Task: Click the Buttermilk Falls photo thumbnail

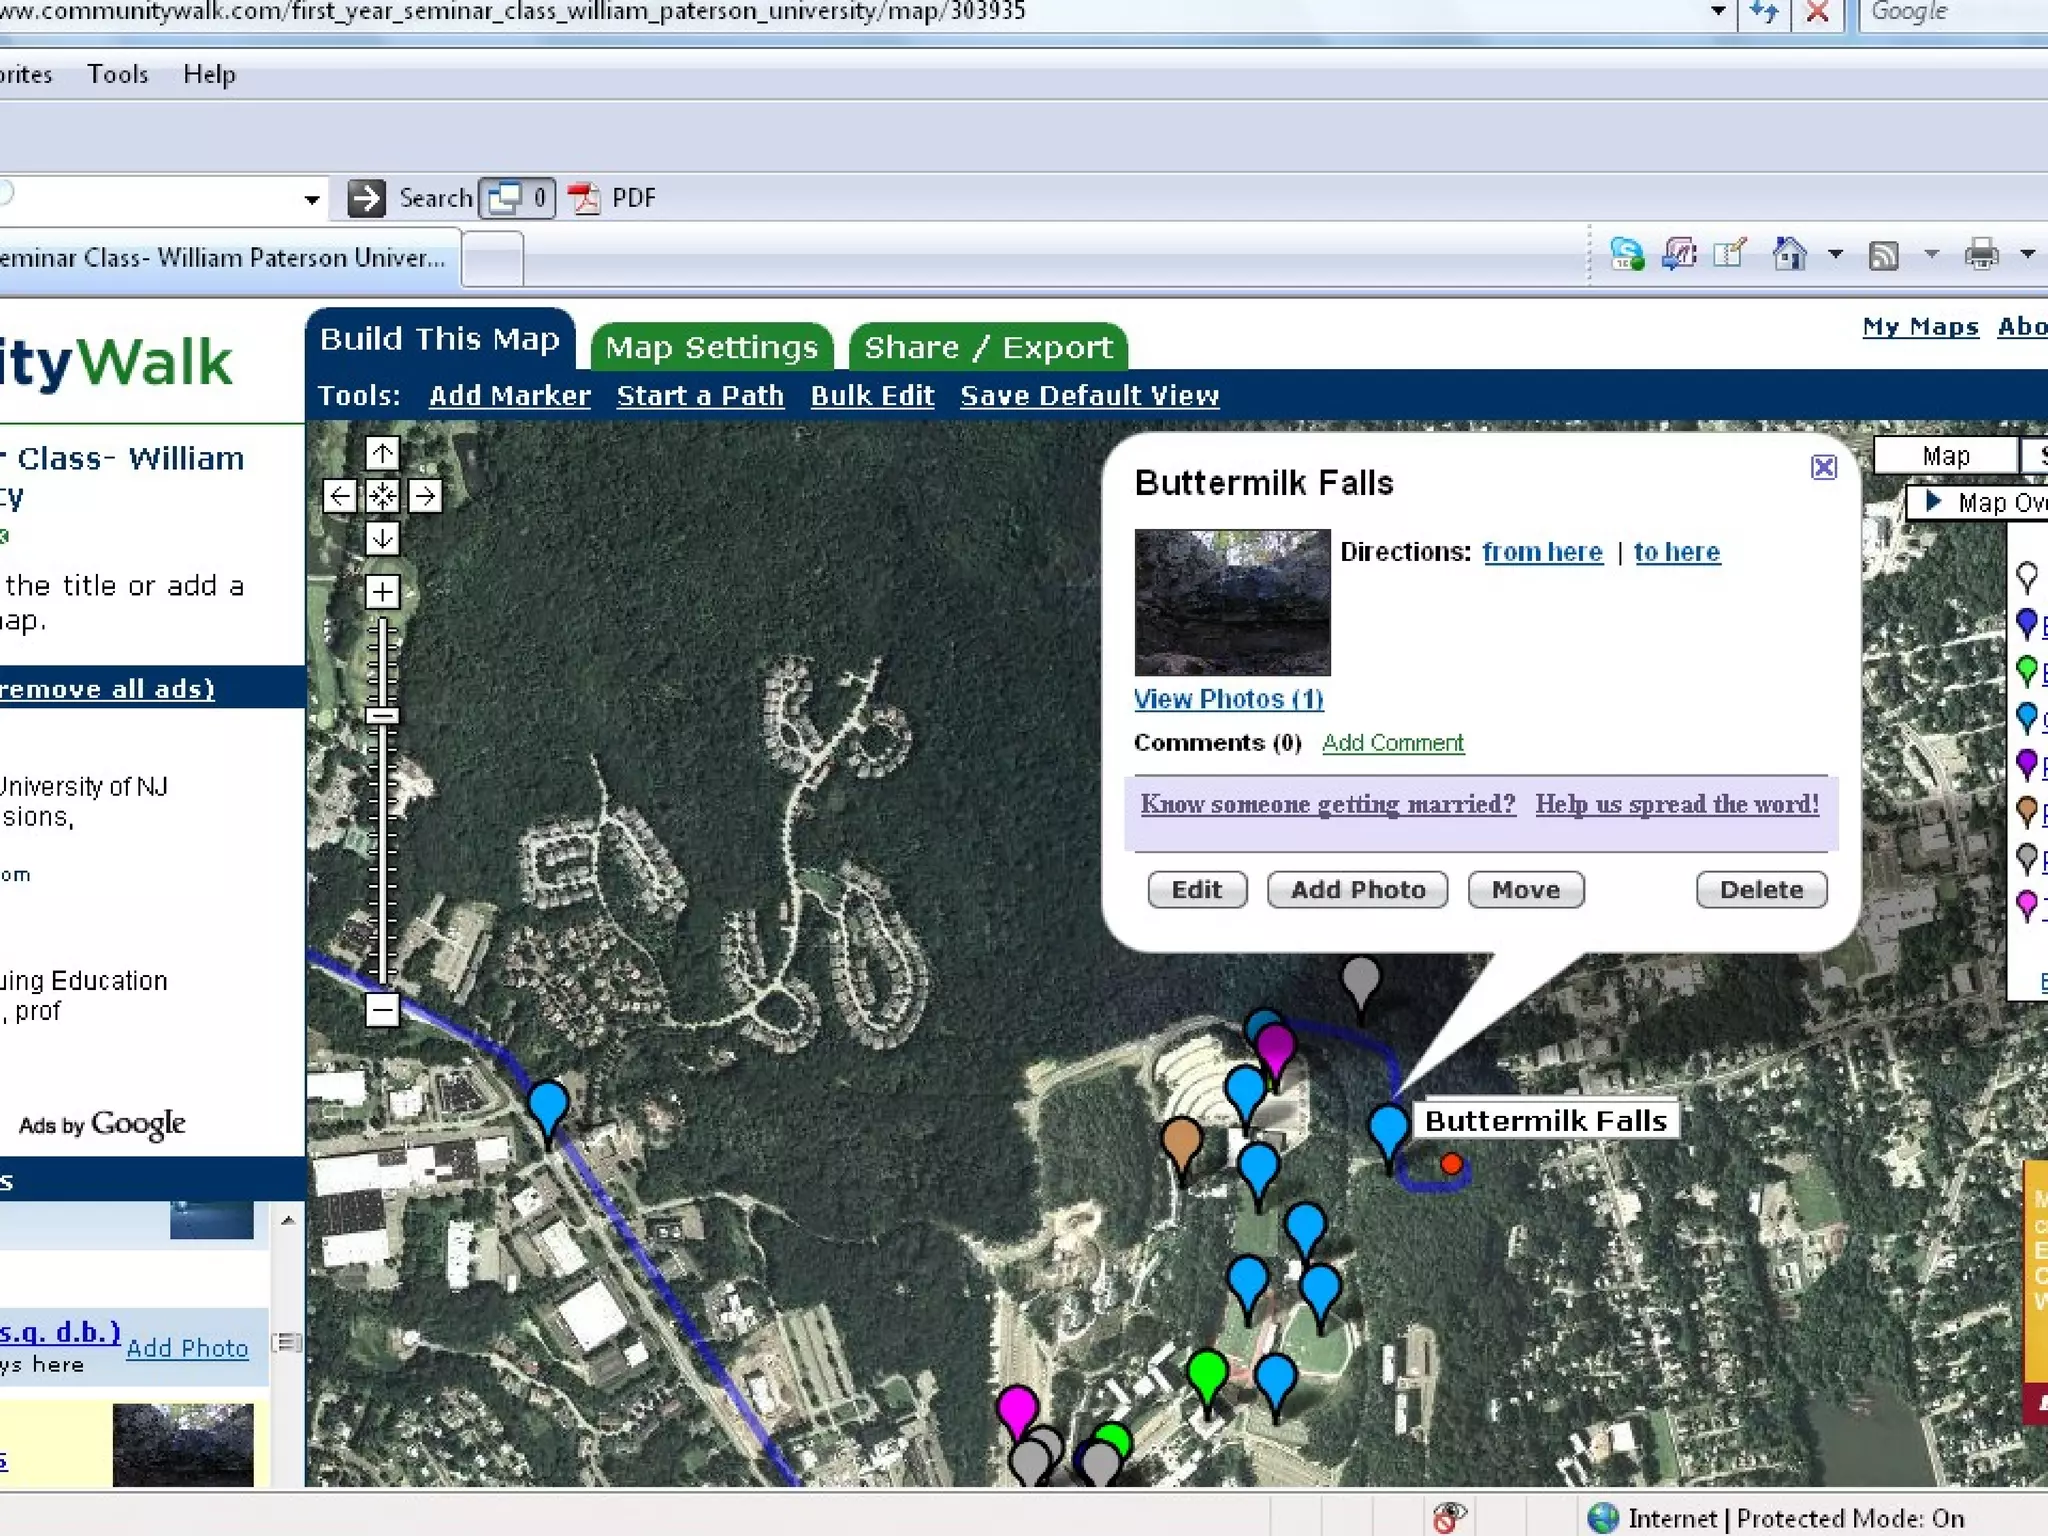Action: [1232, 602]
